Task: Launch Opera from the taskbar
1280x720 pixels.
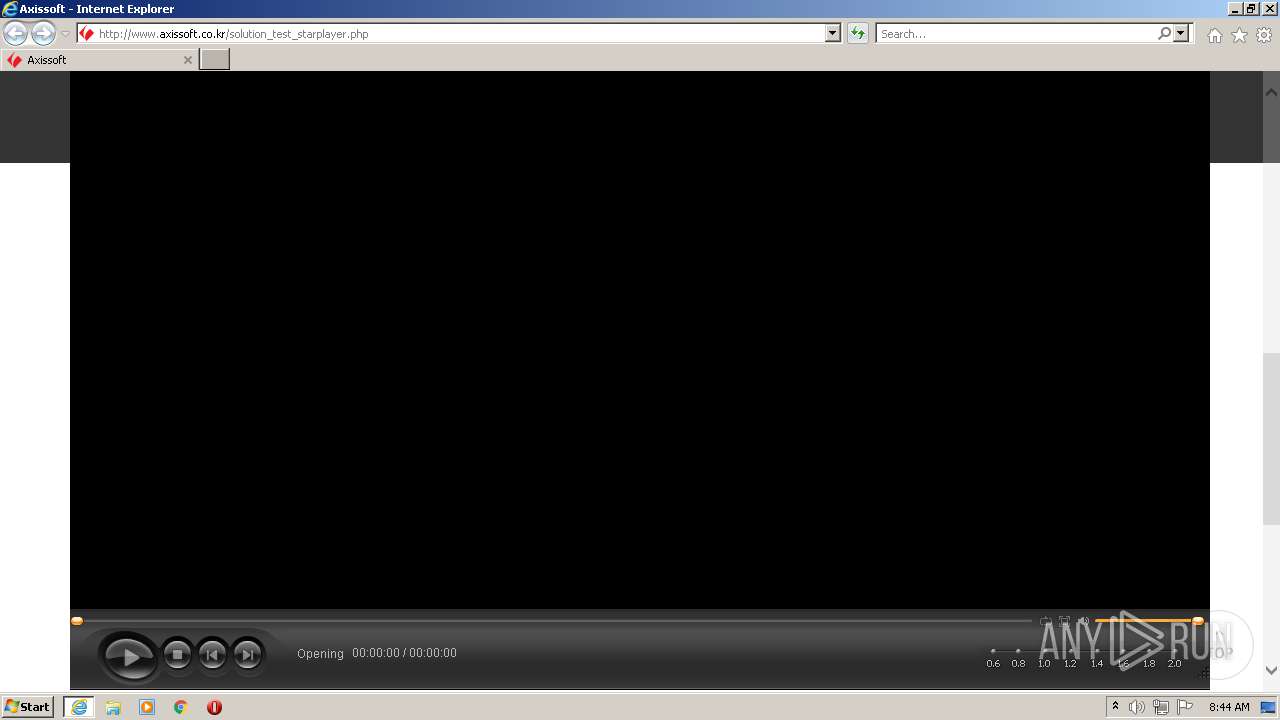Action: (214, 707)
